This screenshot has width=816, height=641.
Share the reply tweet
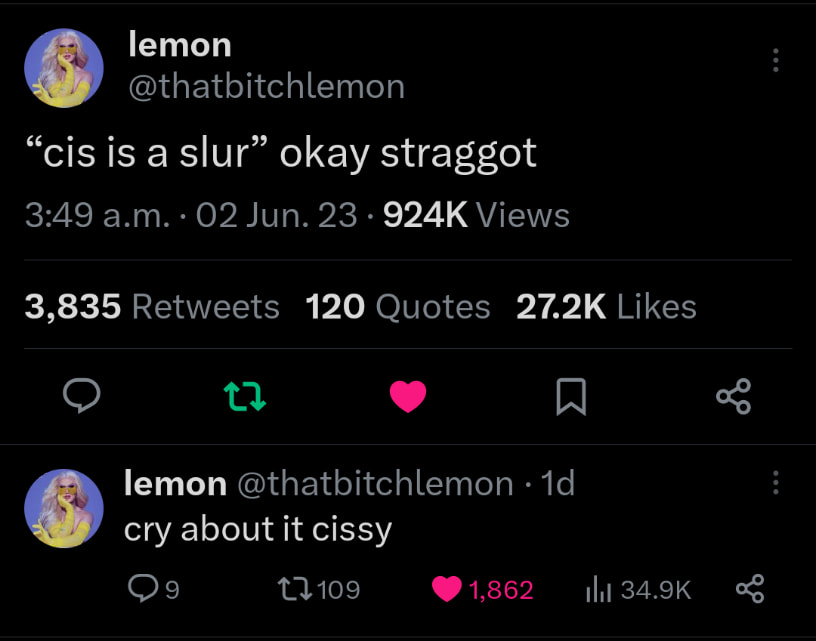tap(750, 589)
